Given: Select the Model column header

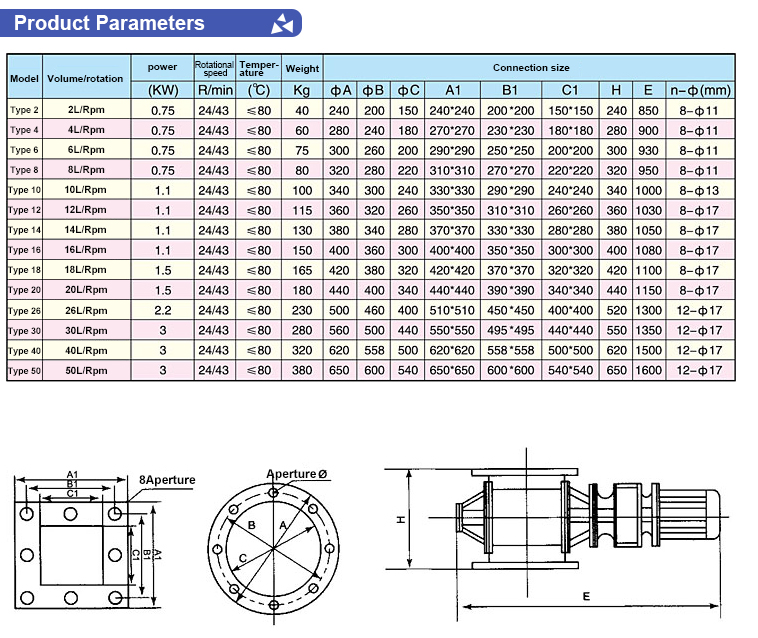Looking at the screenshot, I should pos(24,78).
